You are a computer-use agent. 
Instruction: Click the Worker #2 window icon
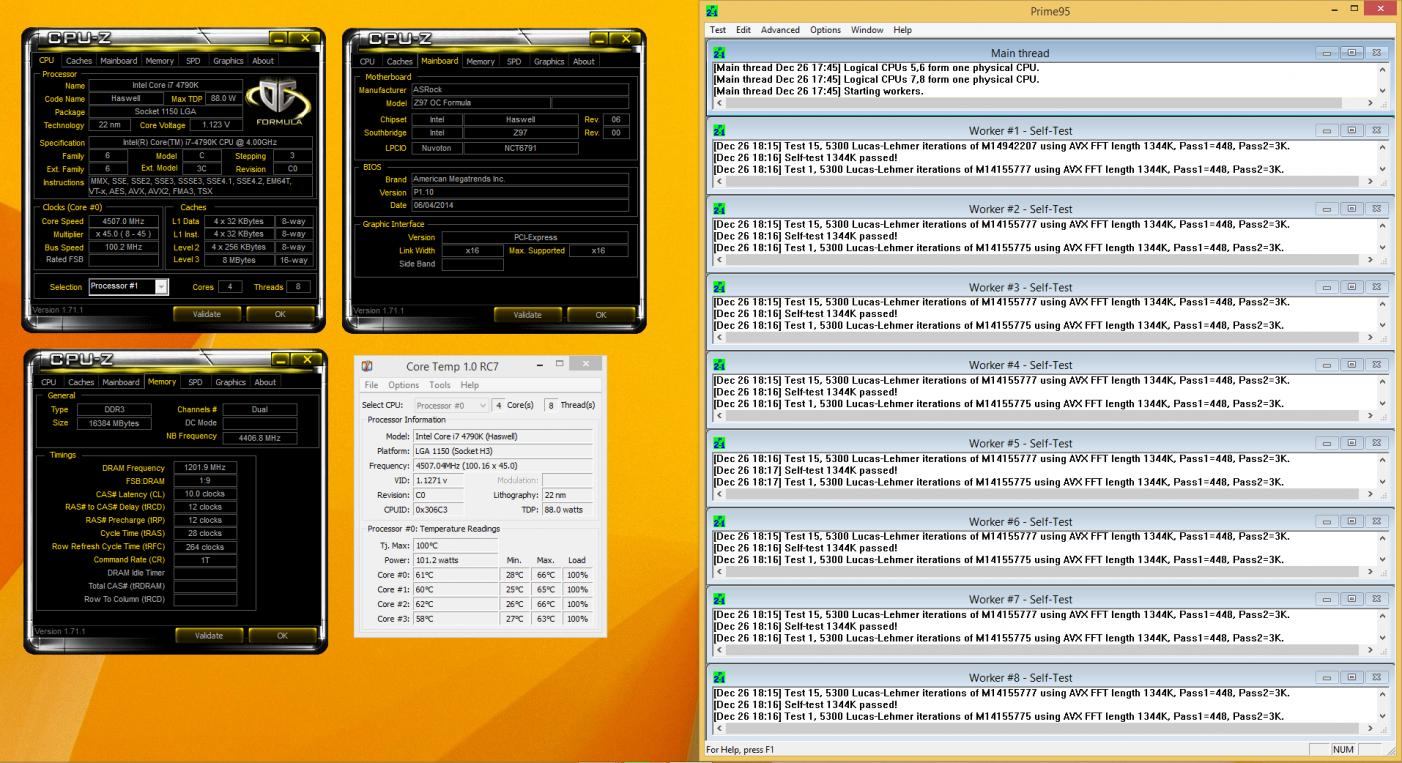(x=718, y=209)
